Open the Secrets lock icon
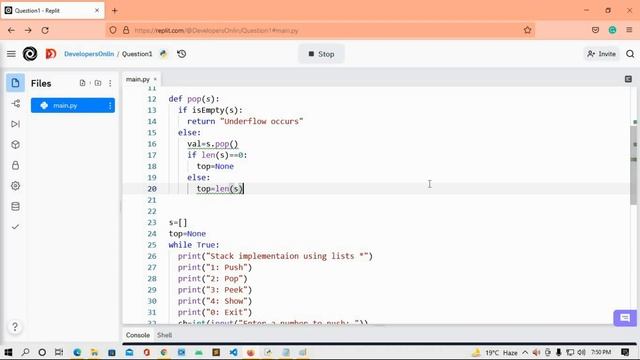This screenshot has height=360, width=640. (x=16, y=165)
